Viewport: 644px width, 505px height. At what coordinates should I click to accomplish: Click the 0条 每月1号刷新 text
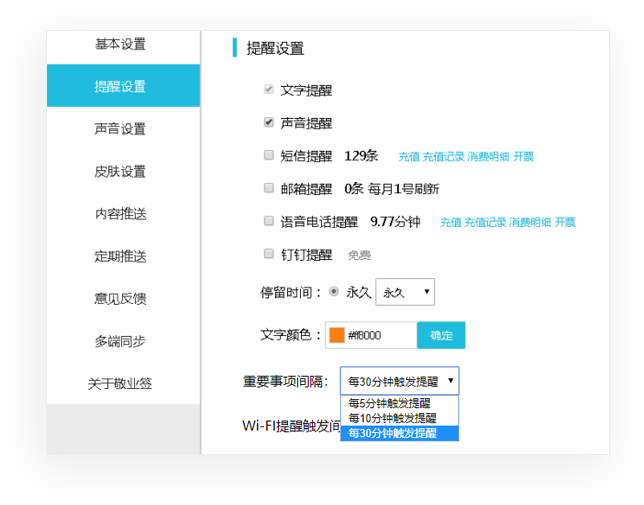pos(392,189)
